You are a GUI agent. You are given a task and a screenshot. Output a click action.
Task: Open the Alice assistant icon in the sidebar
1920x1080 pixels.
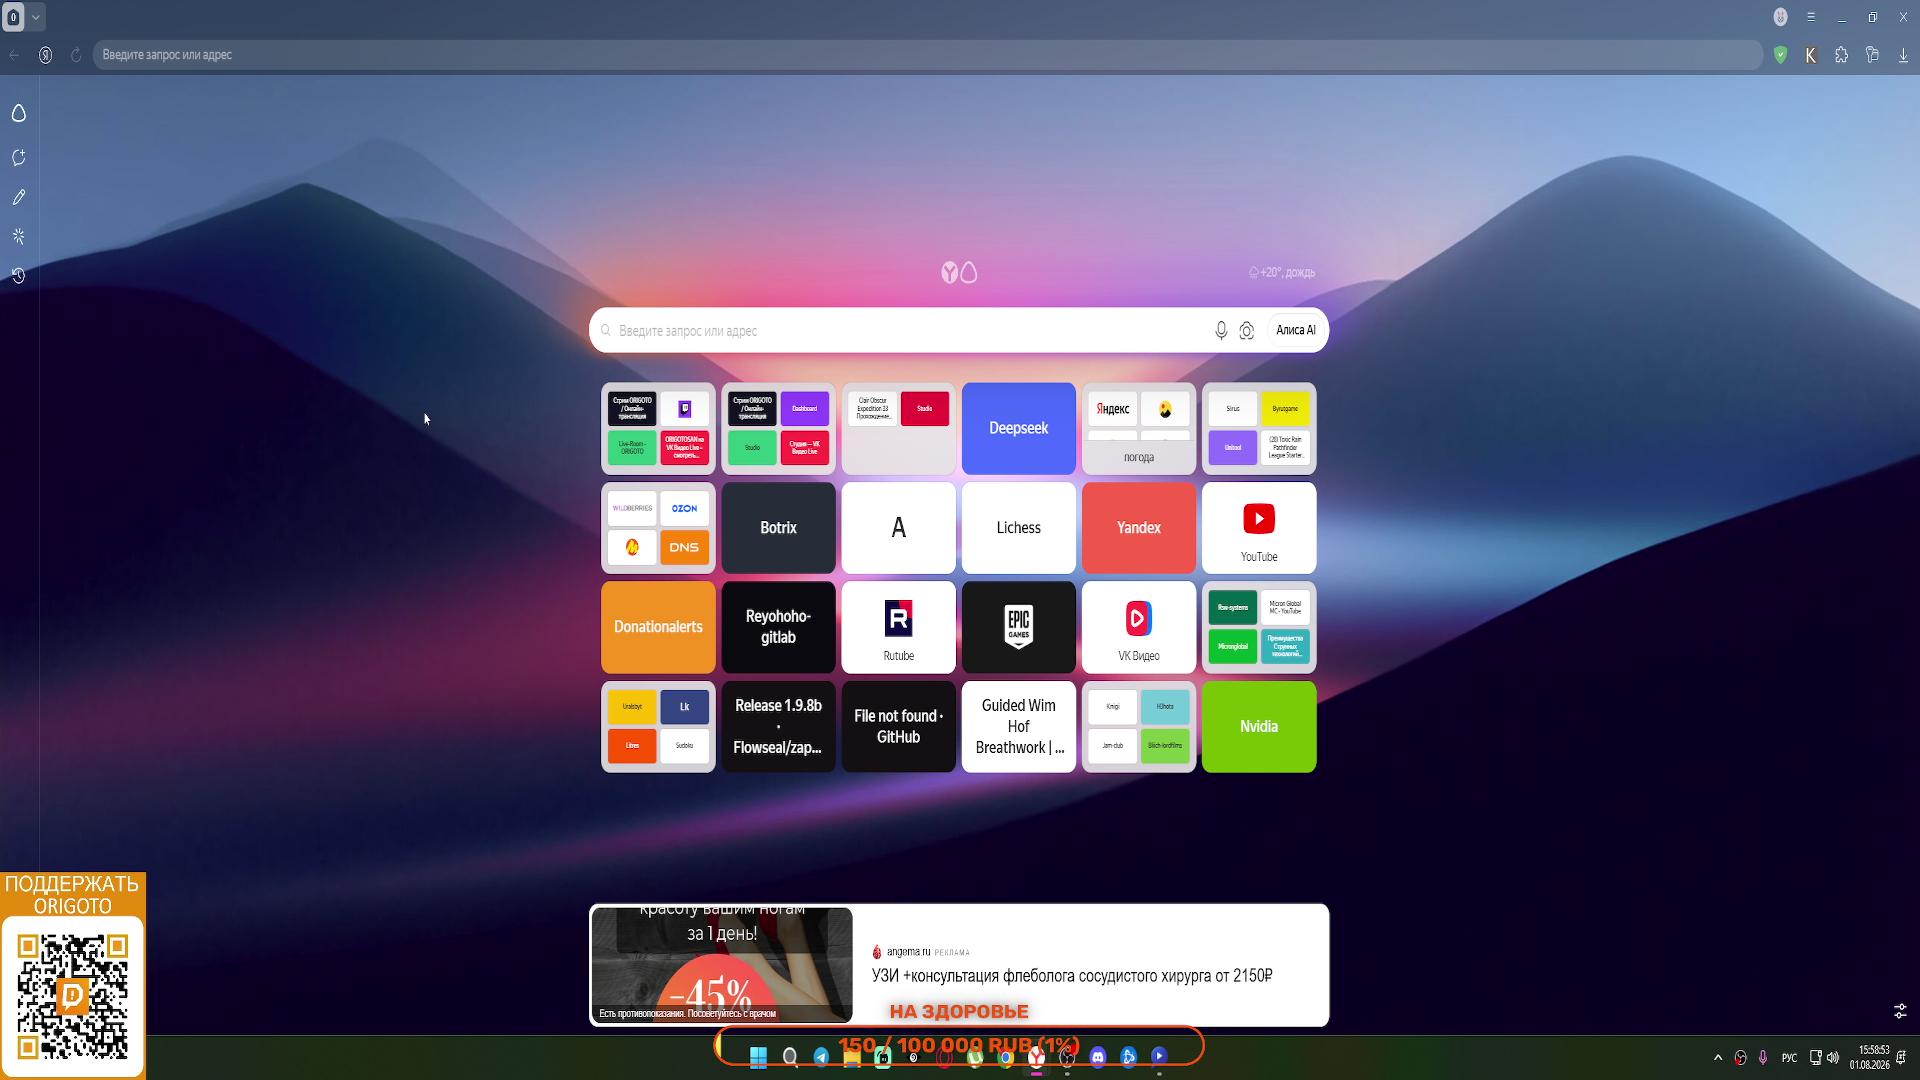[x=19, y=113]
